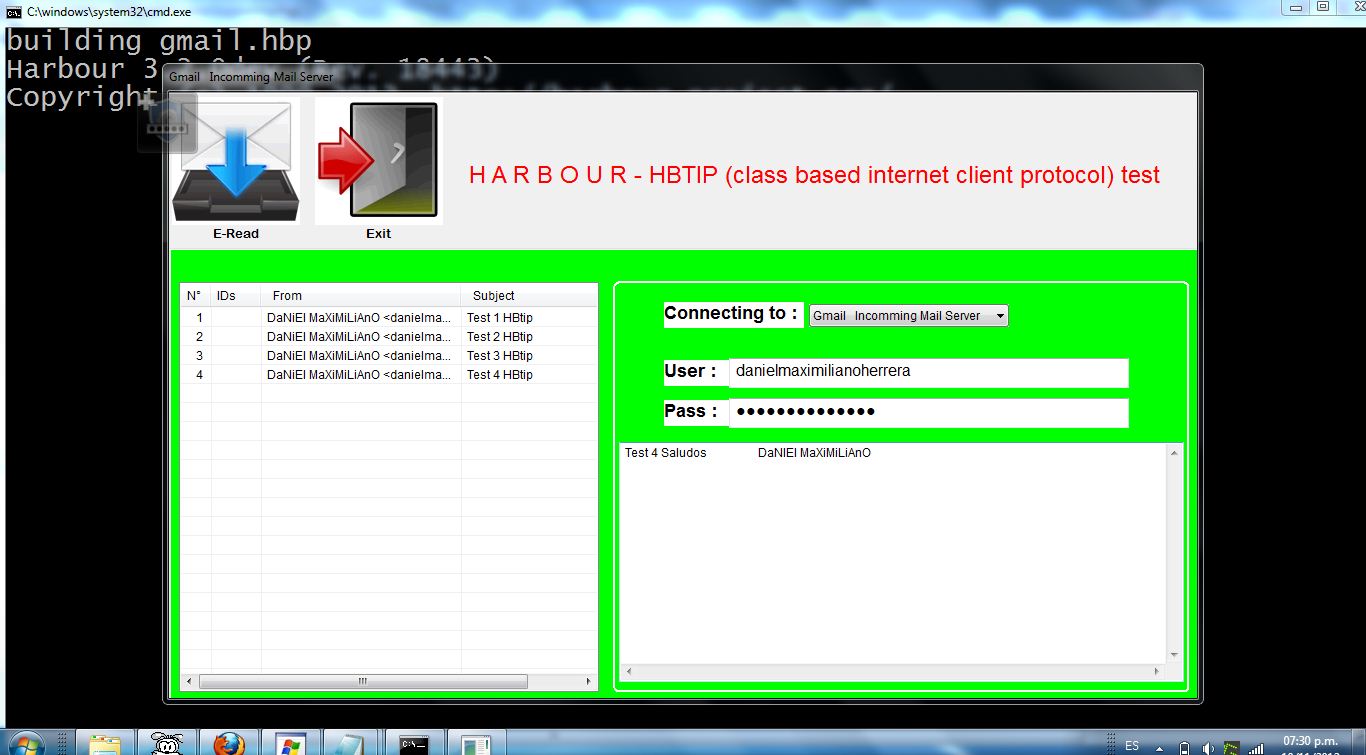Switch keyboard language via the ES indicator
The height and width of the screenshot is (755, 1366).
(1131, 745)
